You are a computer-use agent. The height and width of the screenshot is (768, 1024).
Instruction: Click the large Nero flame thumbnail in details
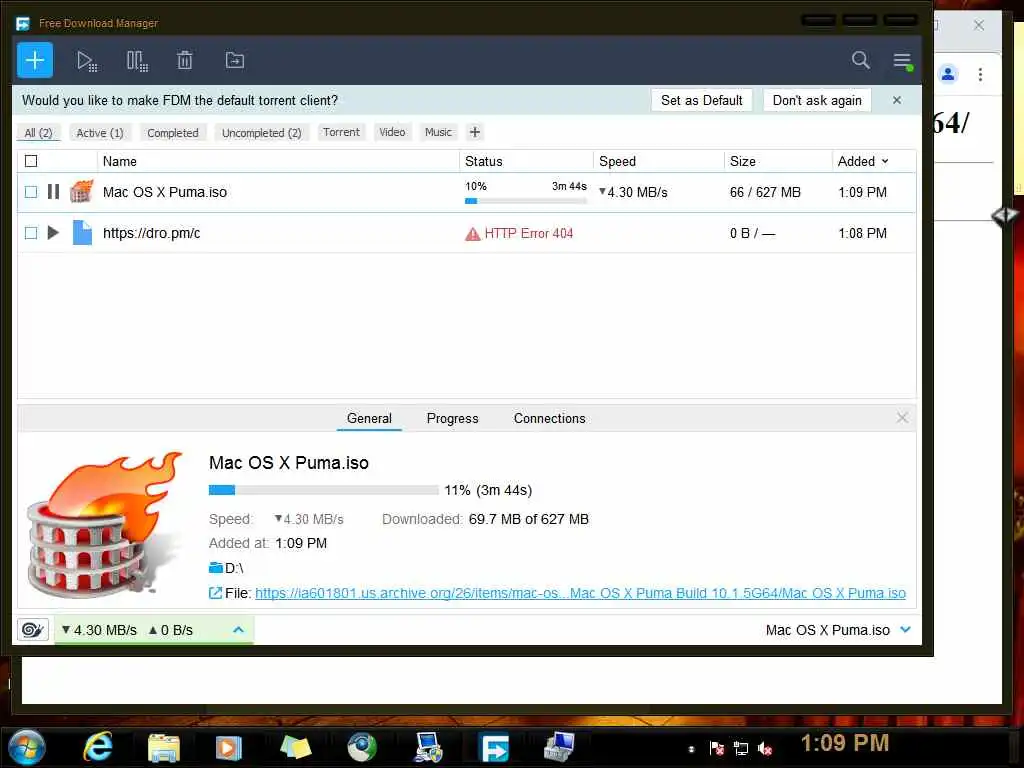104,524
